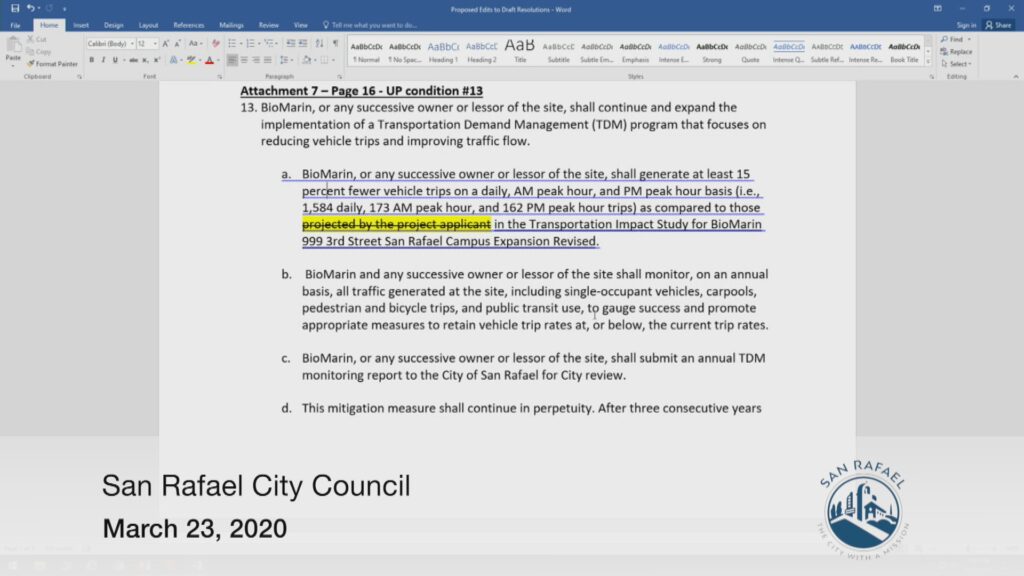Viewport: 1024px width, 576px height.
Task: Undo the last edit
Action: coord(30,8)
